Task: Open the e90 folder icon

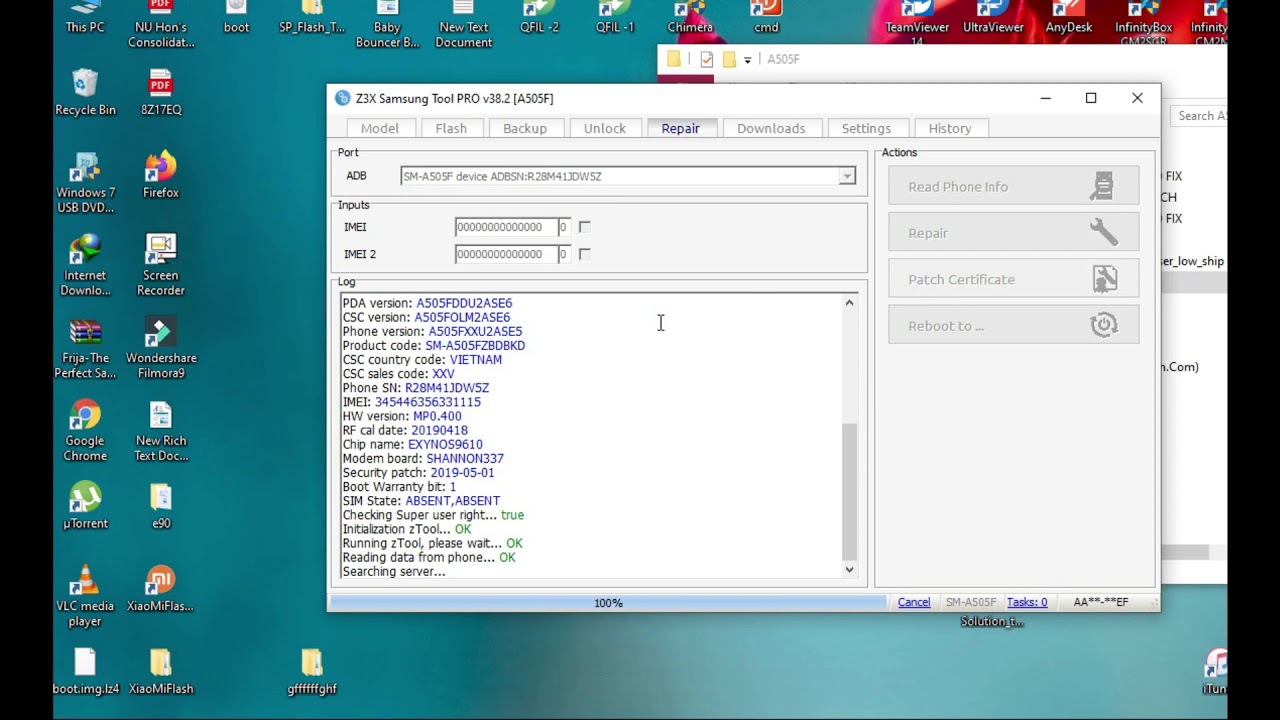Action: tap(161, 506)
